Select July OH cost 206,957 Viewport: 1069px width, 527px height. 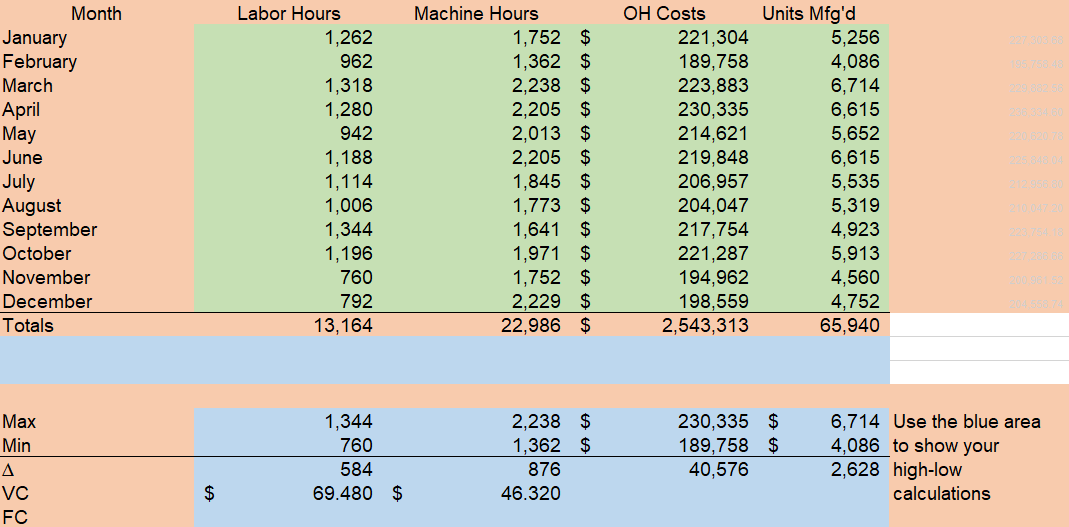713,182
